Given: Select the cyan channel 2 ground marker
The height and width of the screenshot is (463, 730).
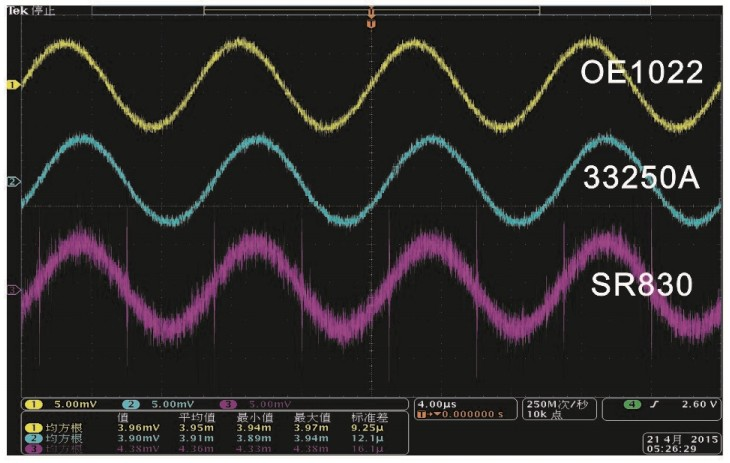Looking at the screenshot, I should [13, 182].
